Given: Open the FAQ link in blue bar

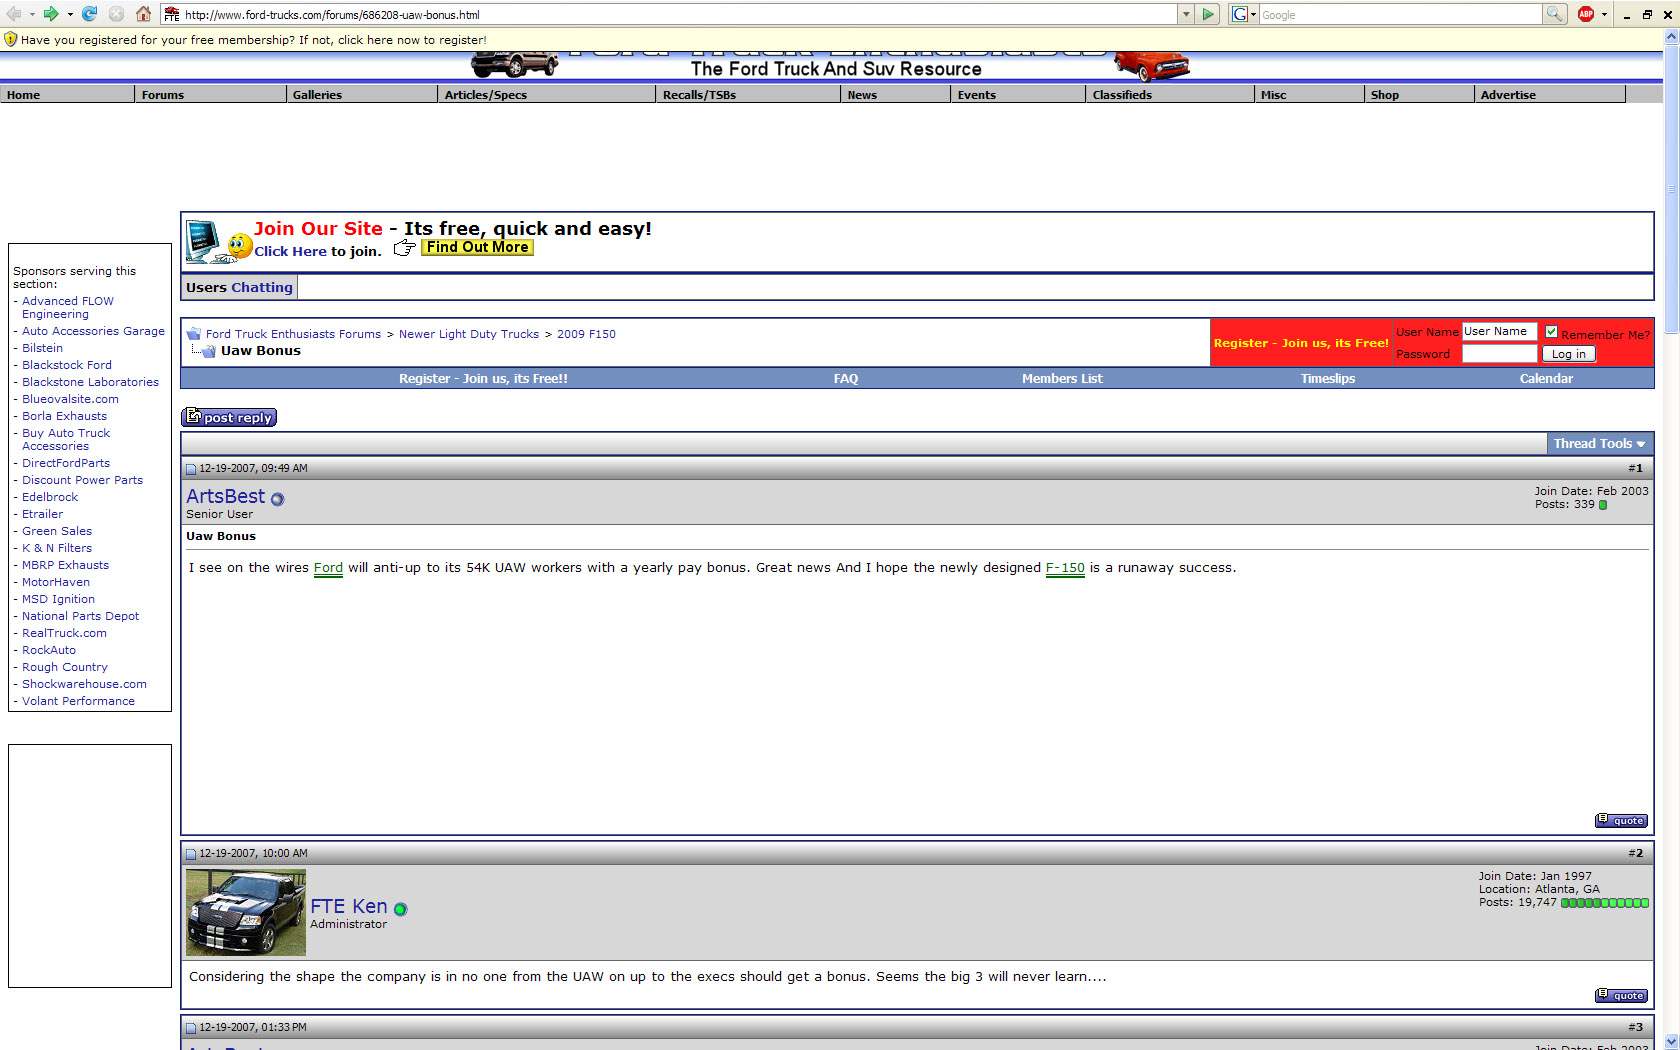Looking at the screenshot, I should (846, 379).
